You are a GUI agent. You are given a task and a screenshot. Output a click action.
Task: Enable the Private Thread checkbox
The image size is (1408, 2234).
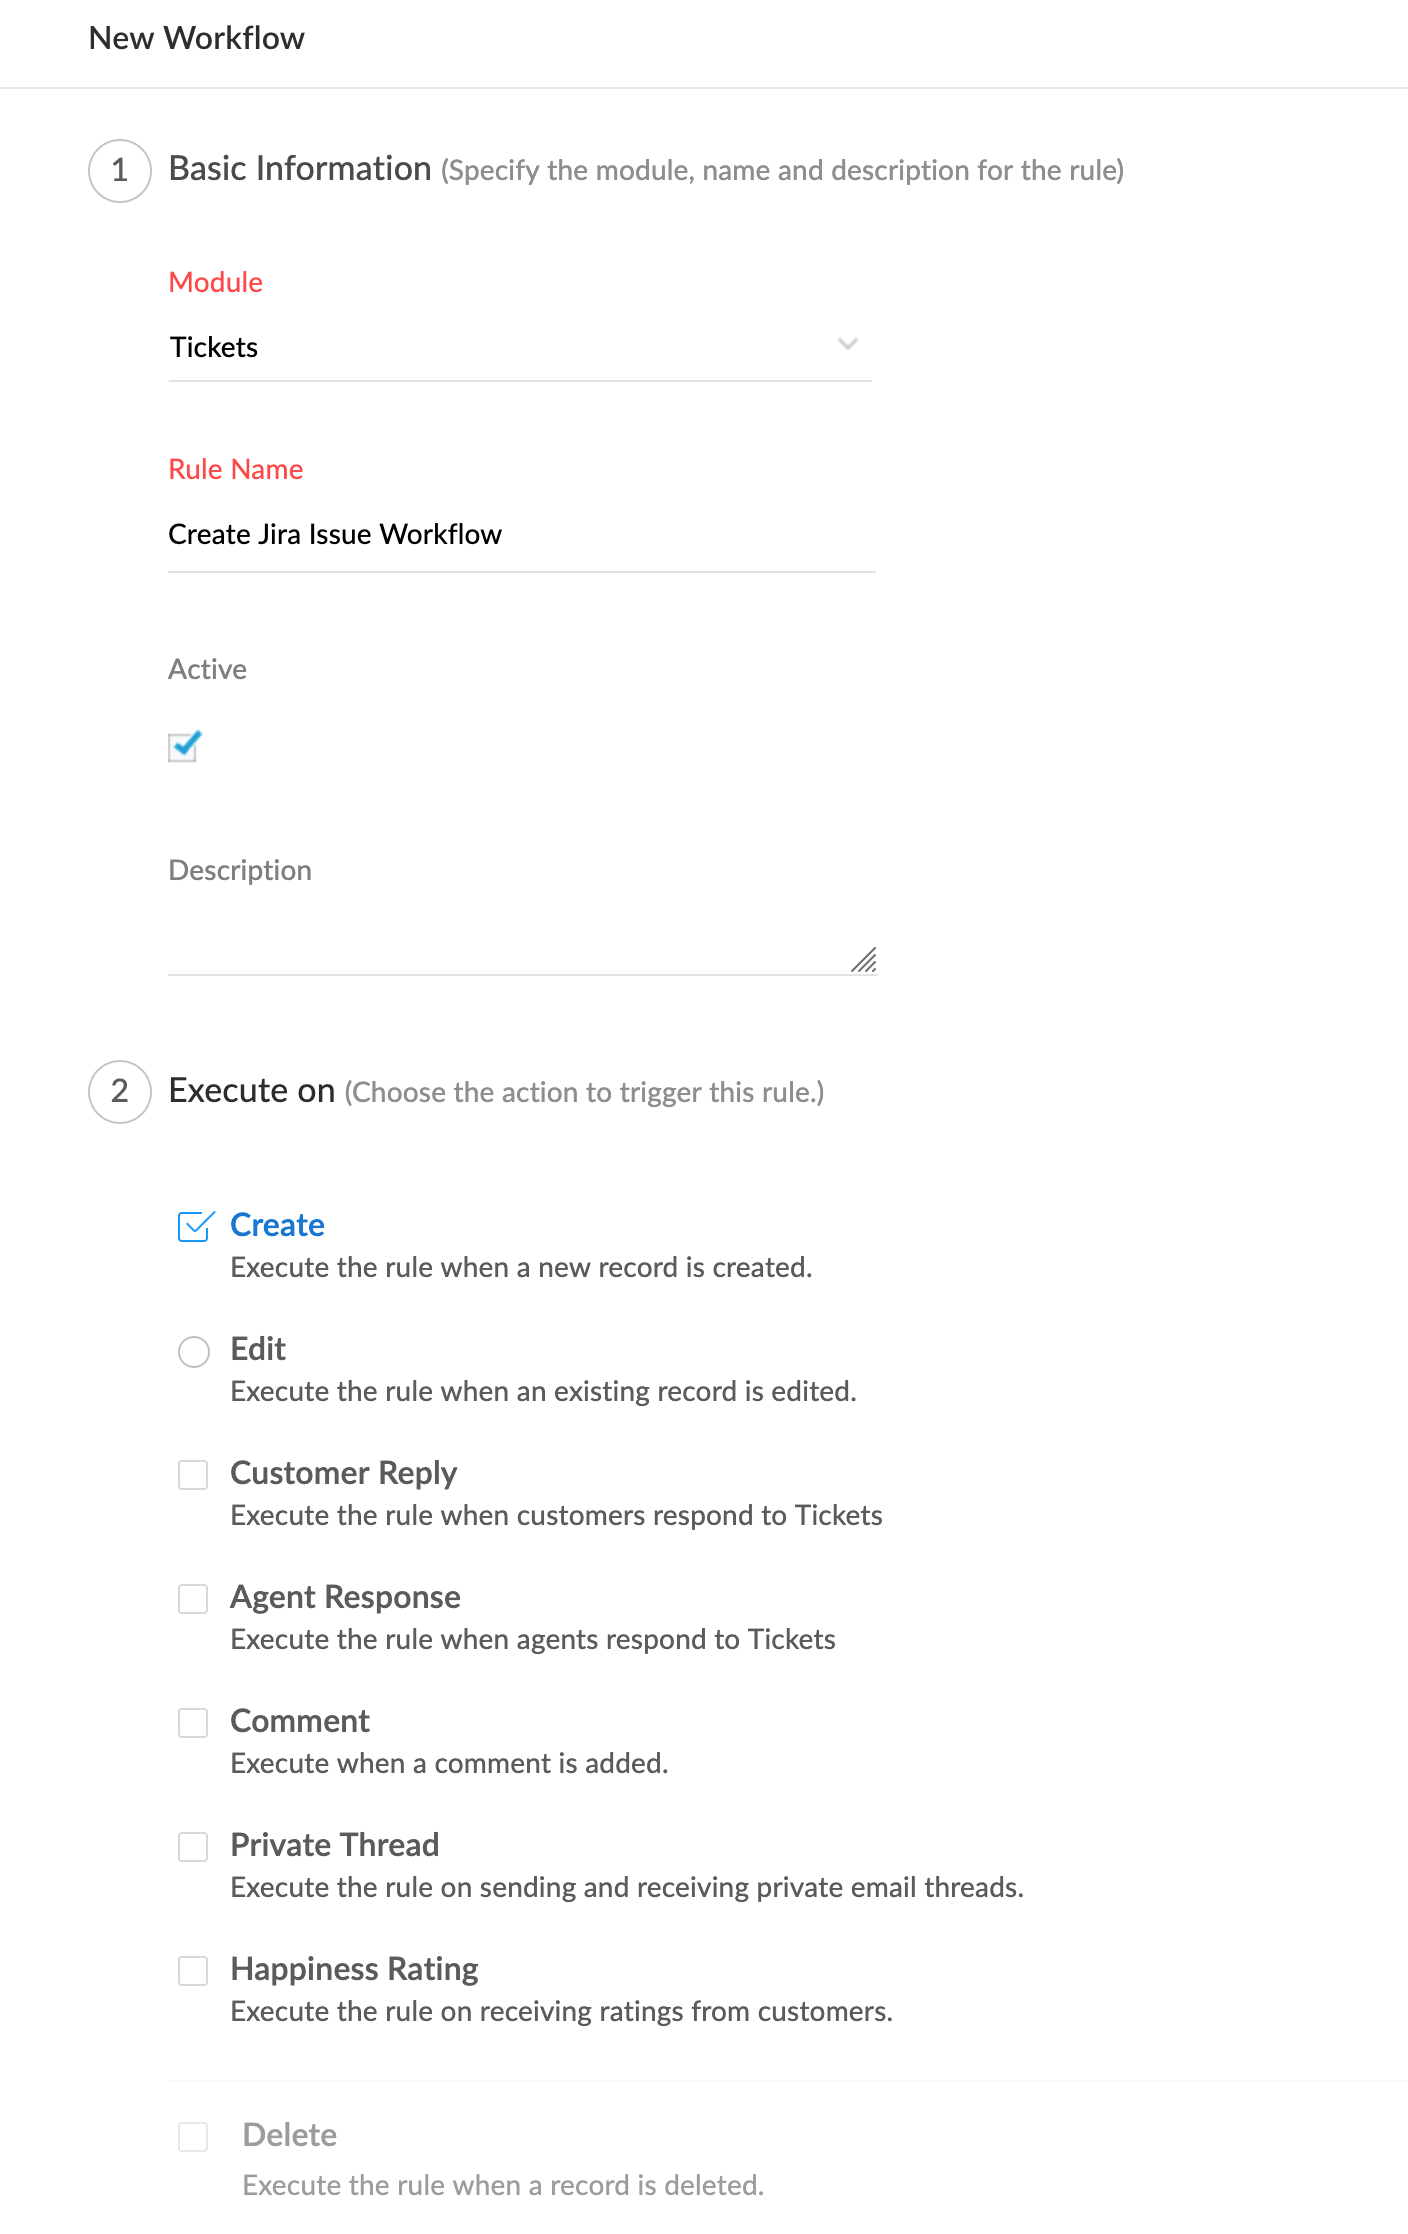[x=193, y=1847]
